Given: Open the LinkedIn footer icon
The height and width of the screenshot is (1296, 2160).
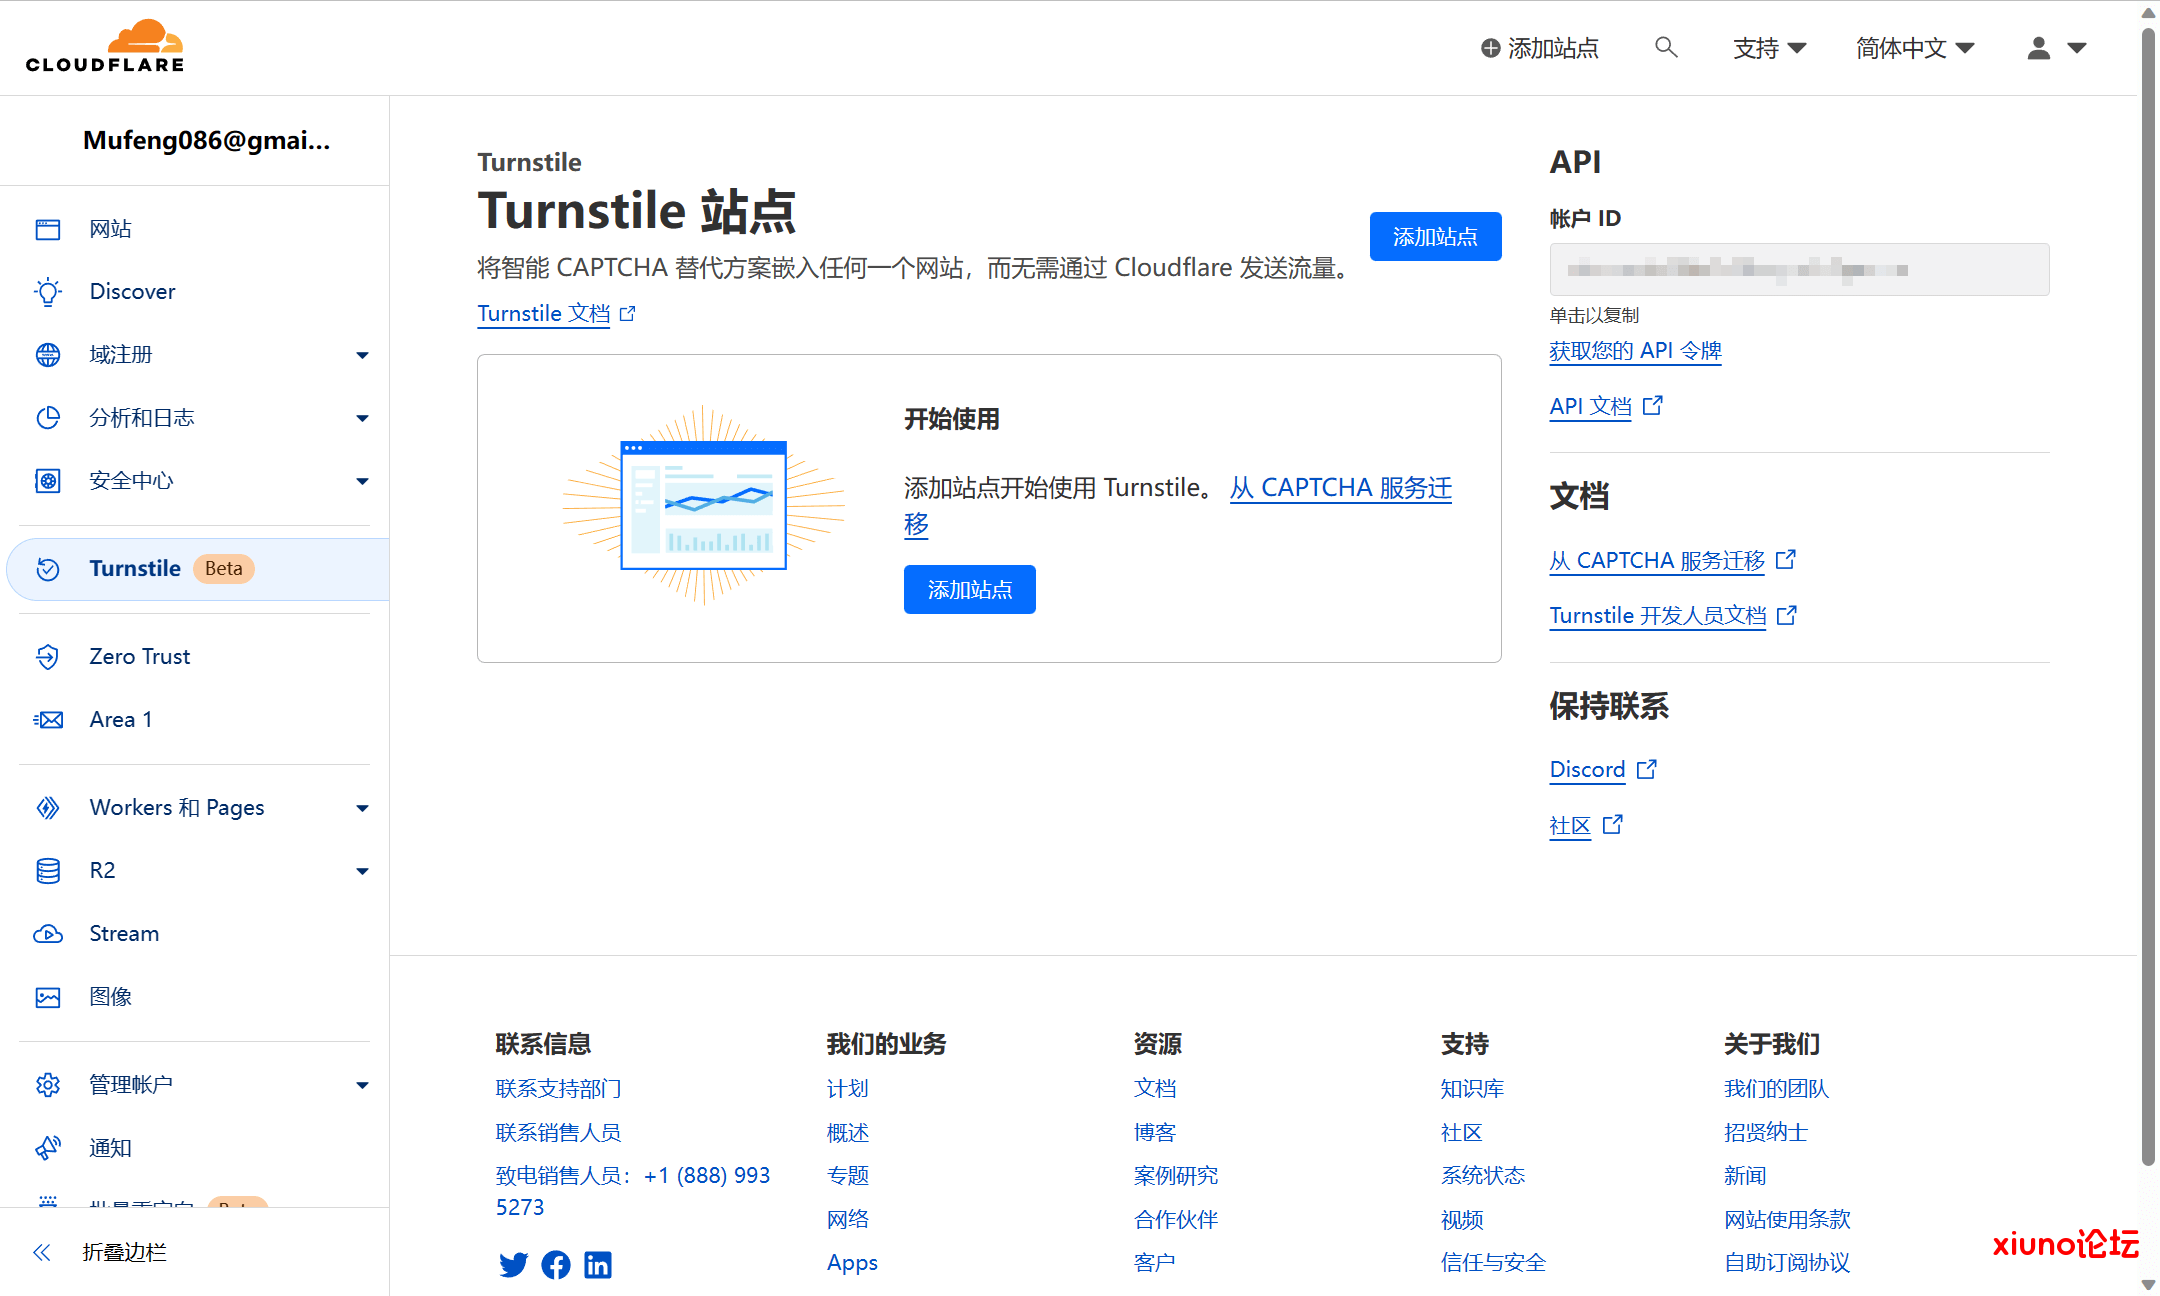Looking at the screenshot, I should coord(597,1264).
